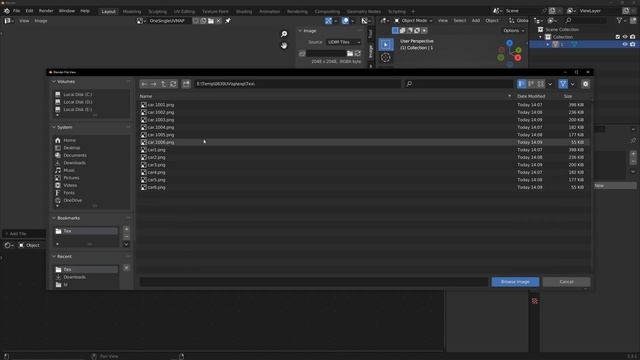The width and height of the screenshot is (640, 360).
Task: Switch to the UV Editing workspace tab
Action: pos(184,11)
